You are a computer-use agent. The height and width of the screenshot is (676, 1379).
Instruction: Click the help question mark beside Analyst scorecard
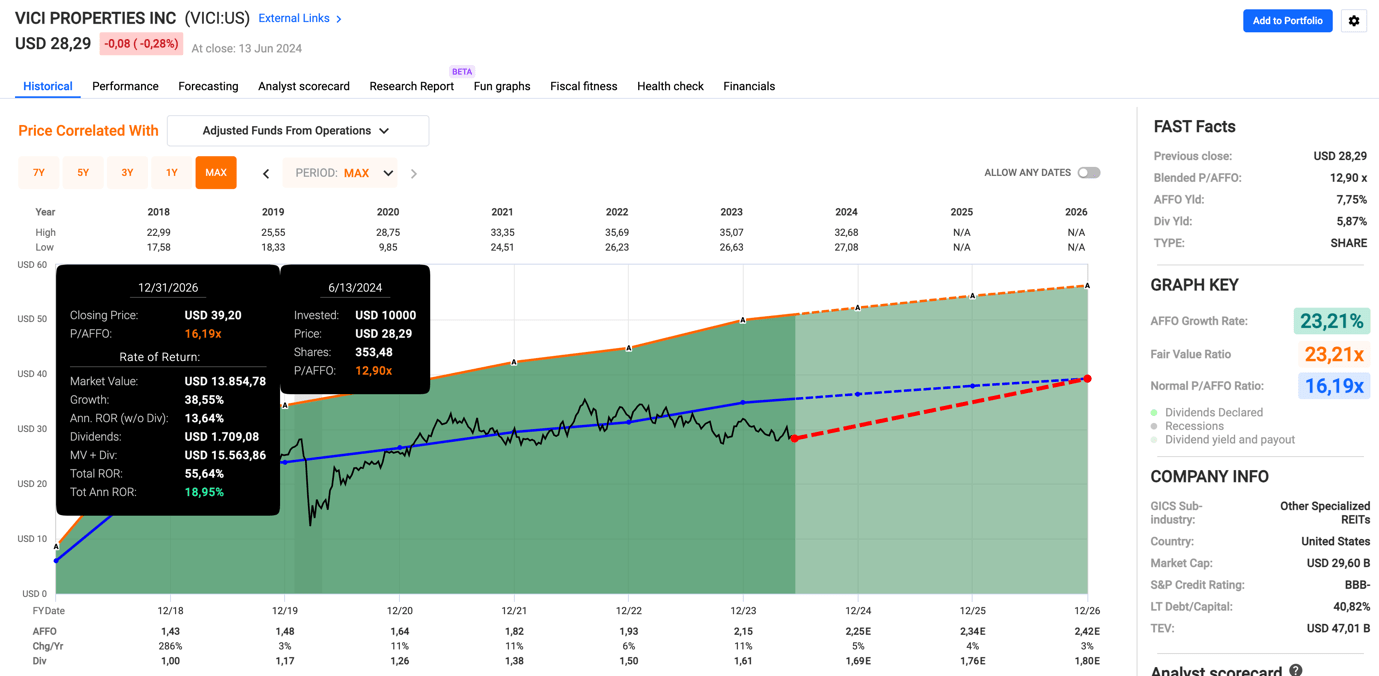pyautogui.click(x=1294, y=670)
